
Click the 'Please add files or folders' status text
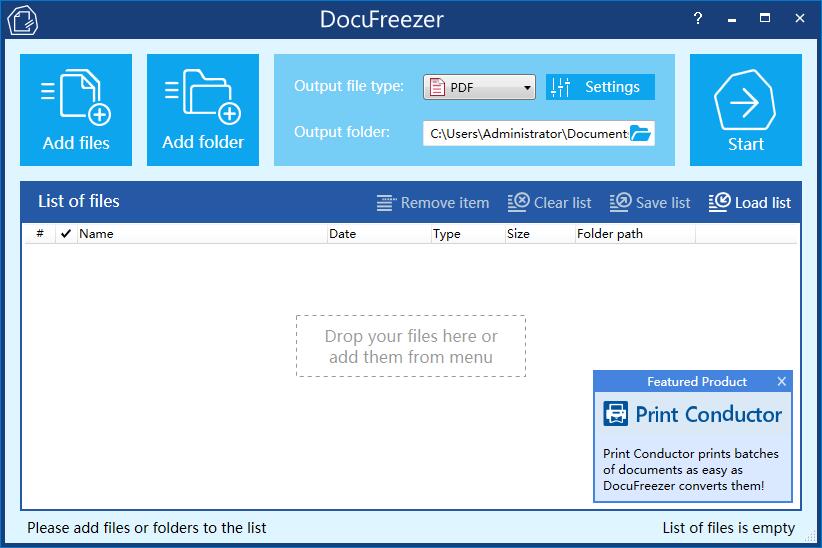tap(147, 528)
